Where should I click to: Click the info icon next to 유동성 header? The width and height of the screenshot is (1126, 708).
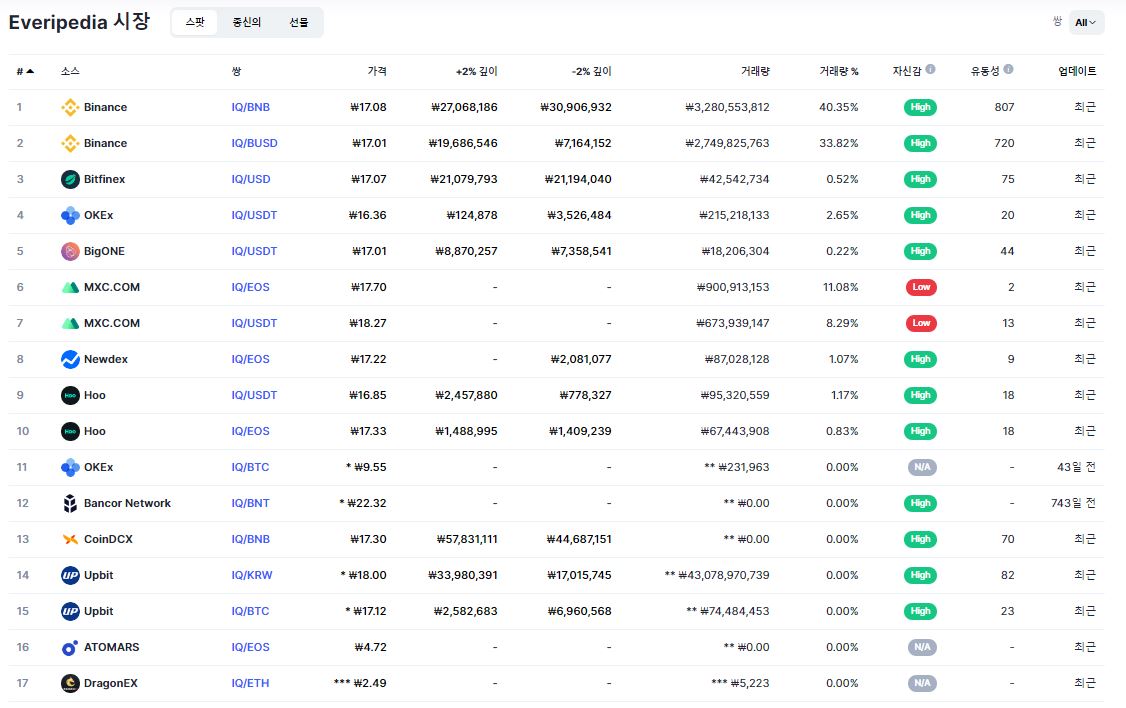tap(1008, 70)
